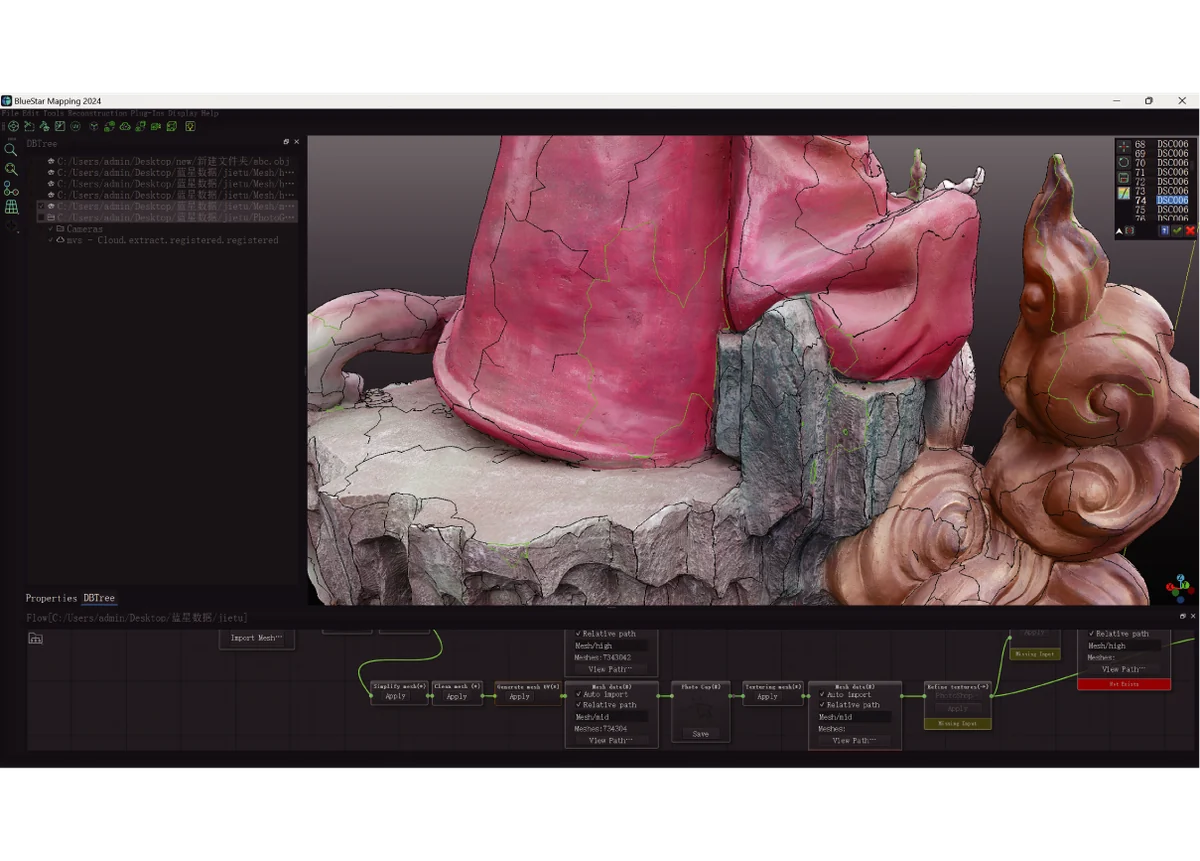This screenshot has width=1200, height=861.
Task: Click the blue question mark help icon
Action: pos(1164,231)
